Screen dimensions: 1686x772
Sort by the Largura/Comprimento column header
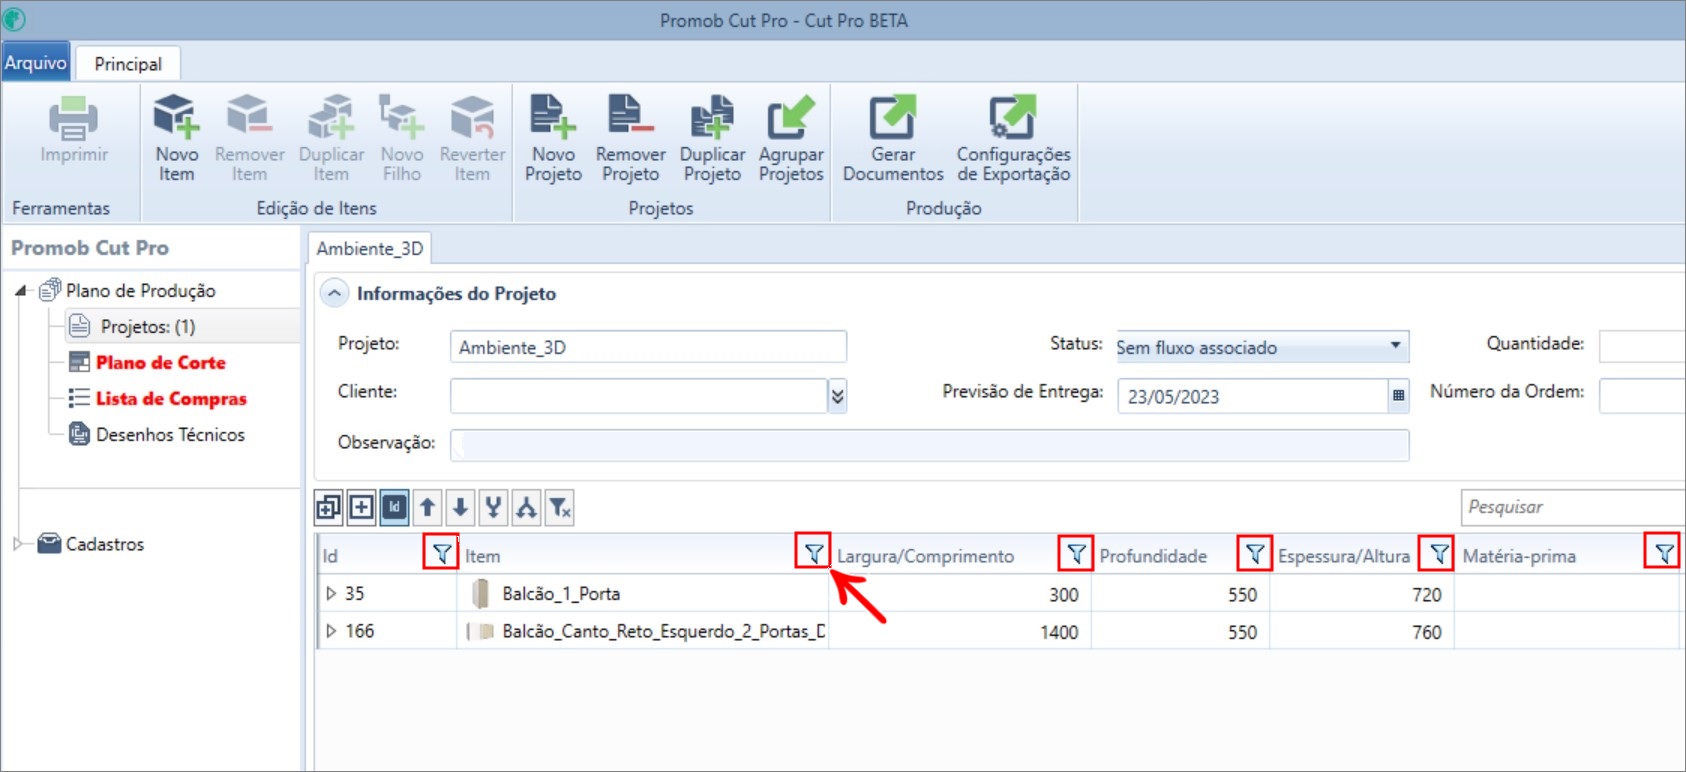point(925,556)
